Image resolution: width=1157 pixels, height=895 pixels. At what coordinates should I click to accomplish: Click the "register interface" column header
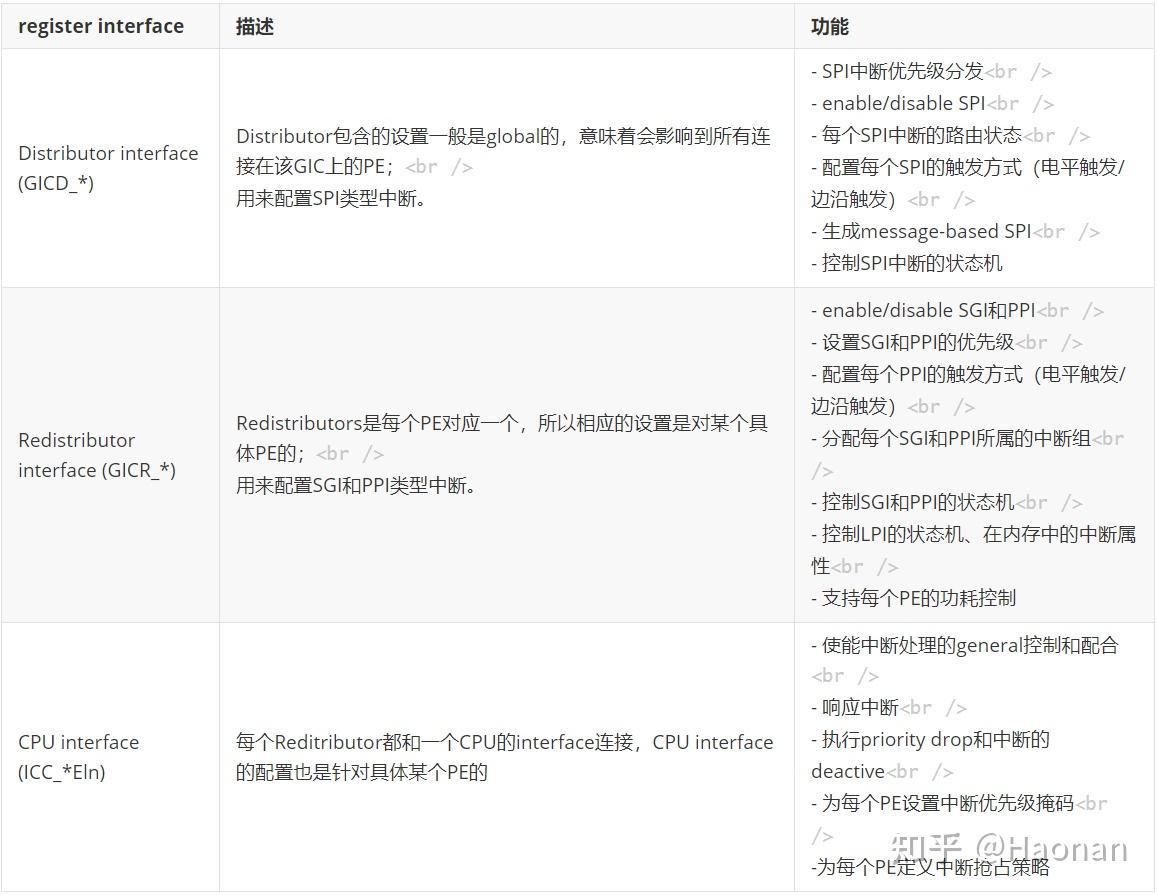pos(100,26)
